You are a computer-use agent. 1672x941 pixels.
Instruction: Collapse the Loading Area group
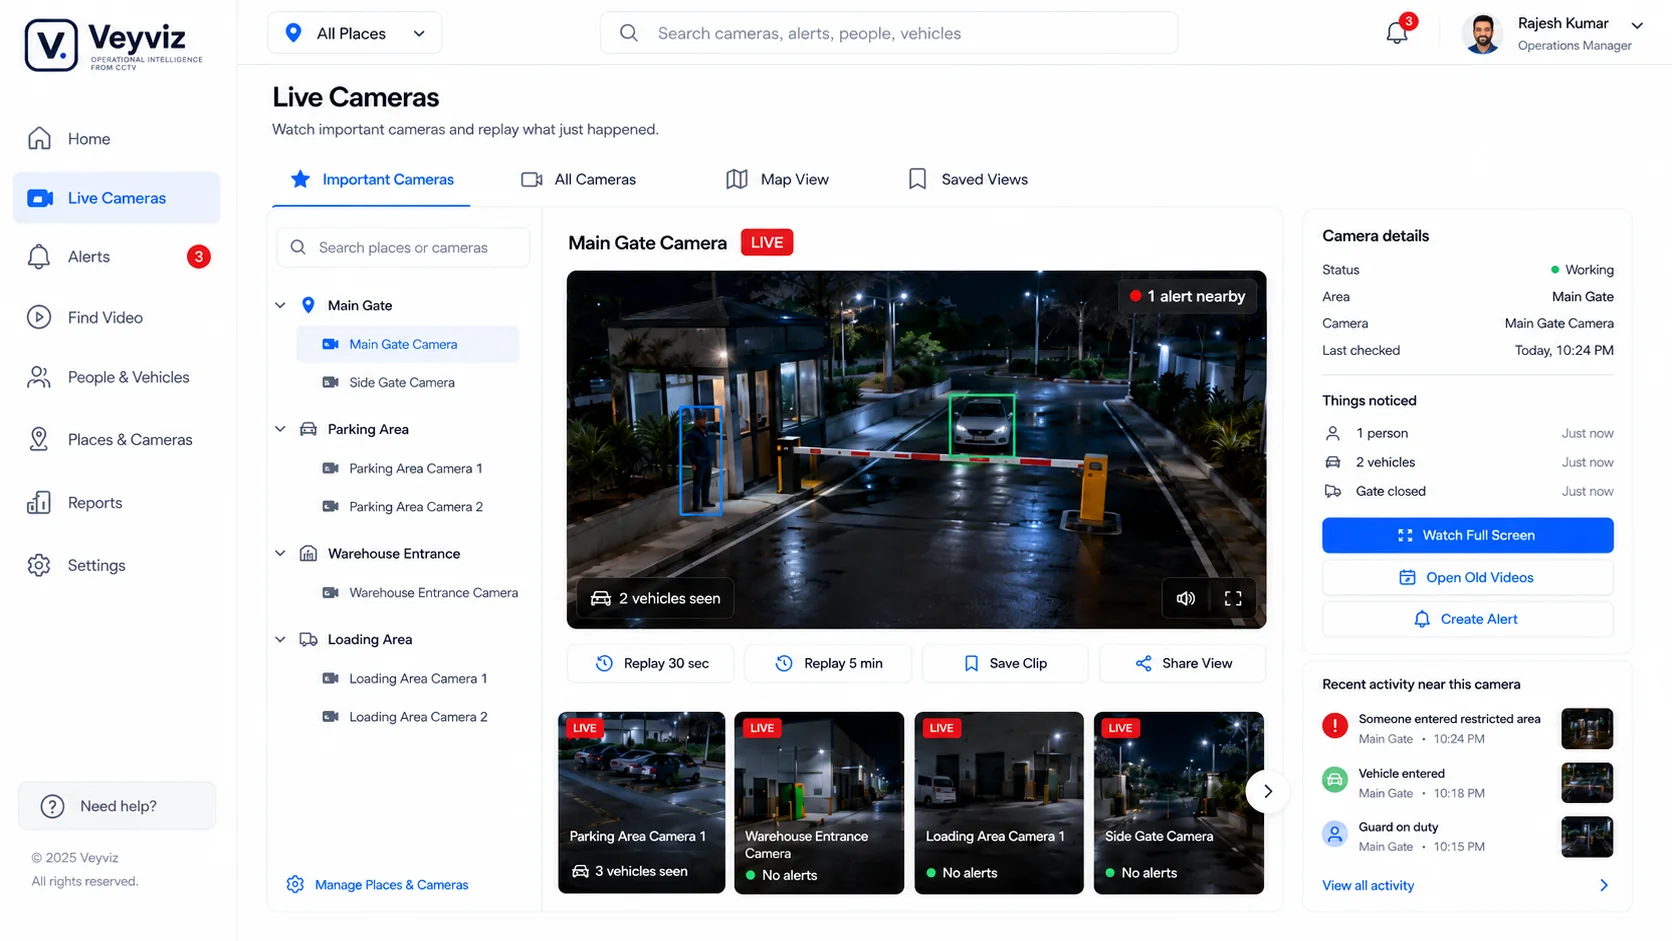(281, 639)
